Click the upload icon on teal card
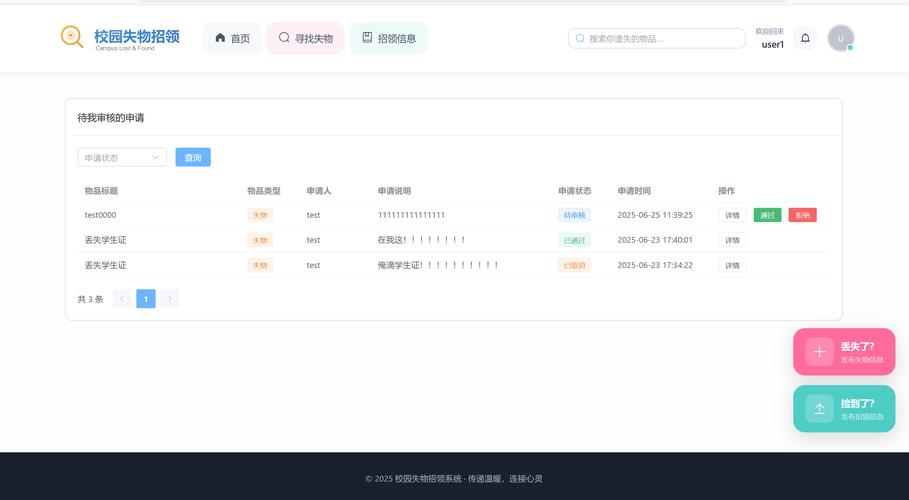909x500 pixels. pyautogui.click(x=819, y=408)
